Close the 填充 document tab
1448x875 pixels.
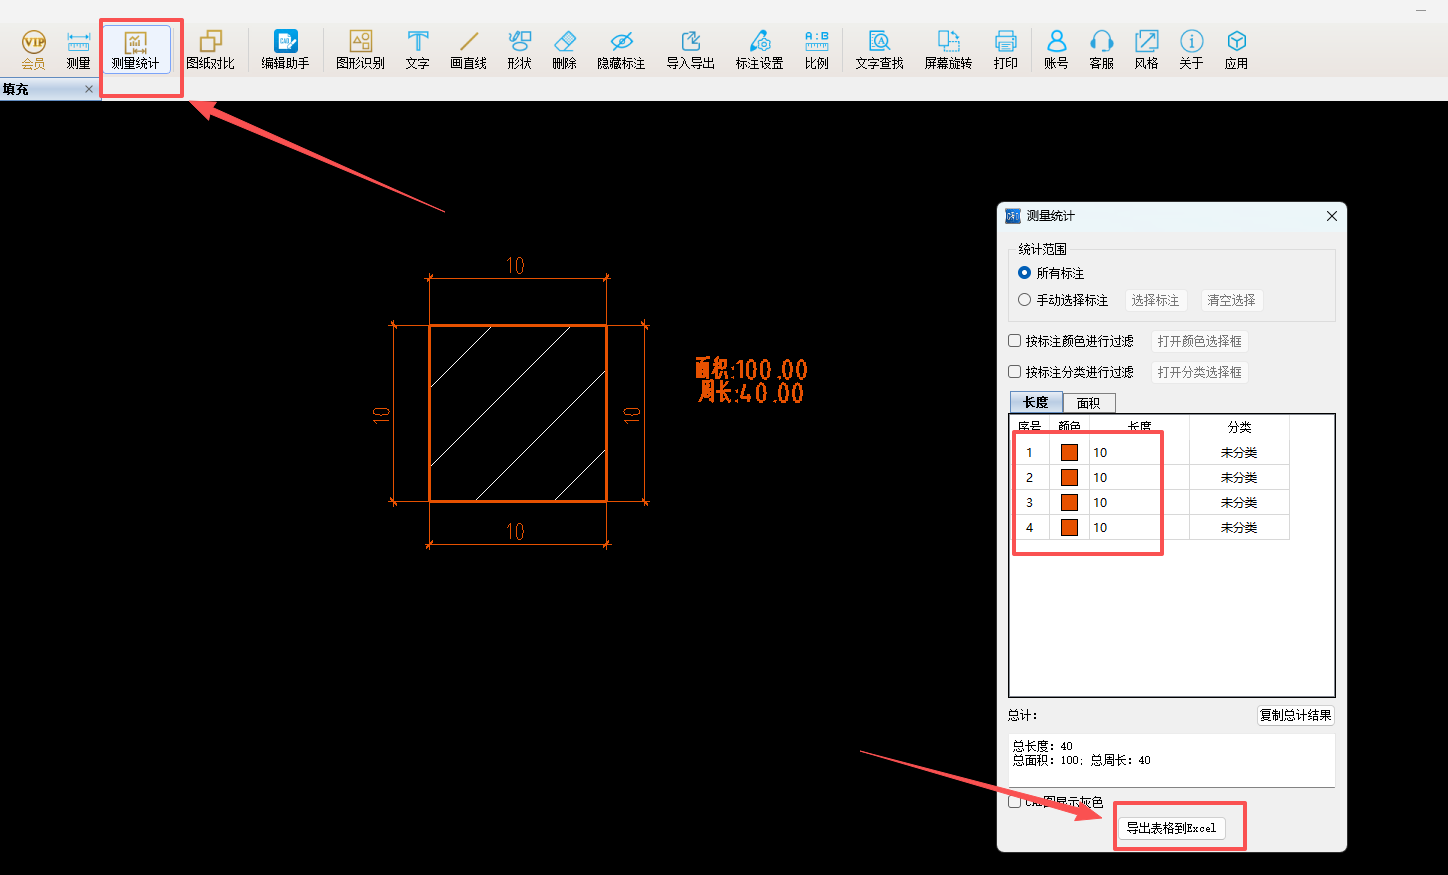[89, 89]
